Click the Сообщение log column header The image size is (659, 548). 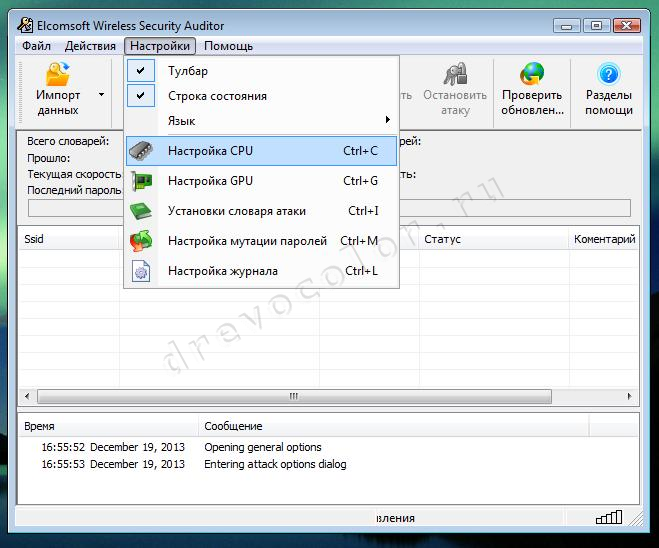pyautogui.click(x=233, y=426)
